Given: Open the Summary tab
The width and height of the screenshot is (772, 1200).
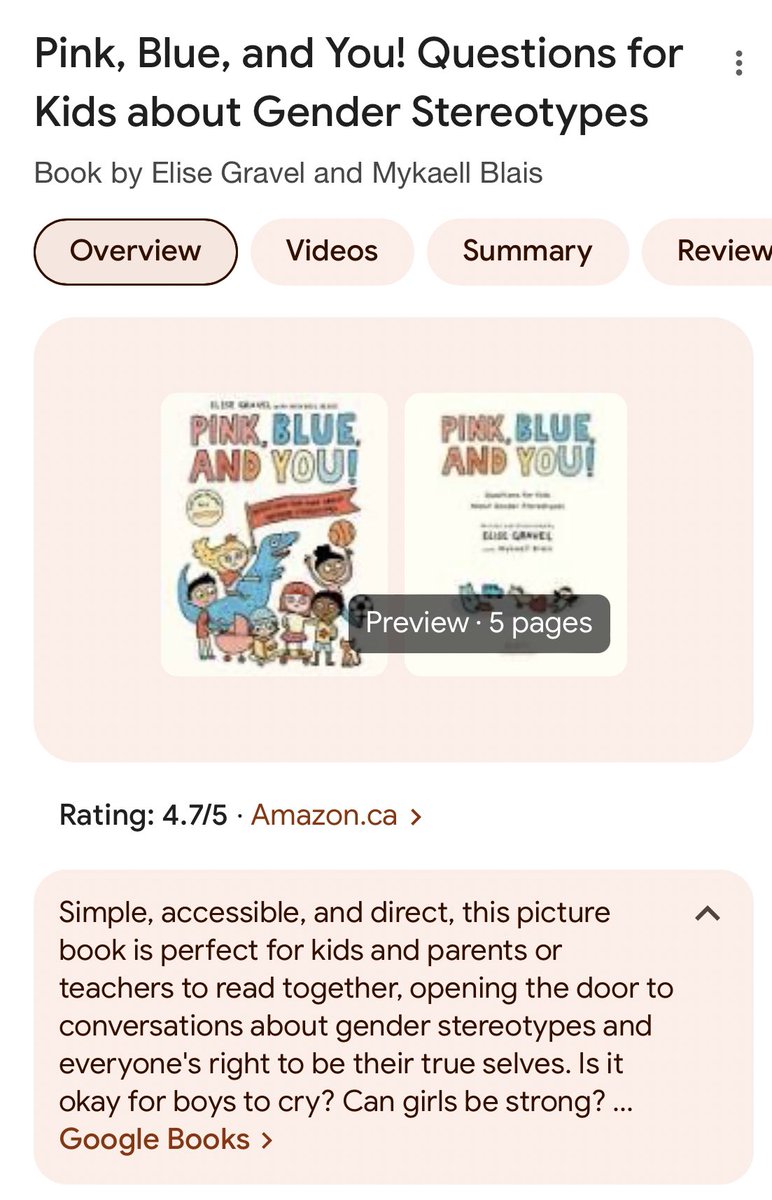Looking at the screenshot, I should 527,251.
